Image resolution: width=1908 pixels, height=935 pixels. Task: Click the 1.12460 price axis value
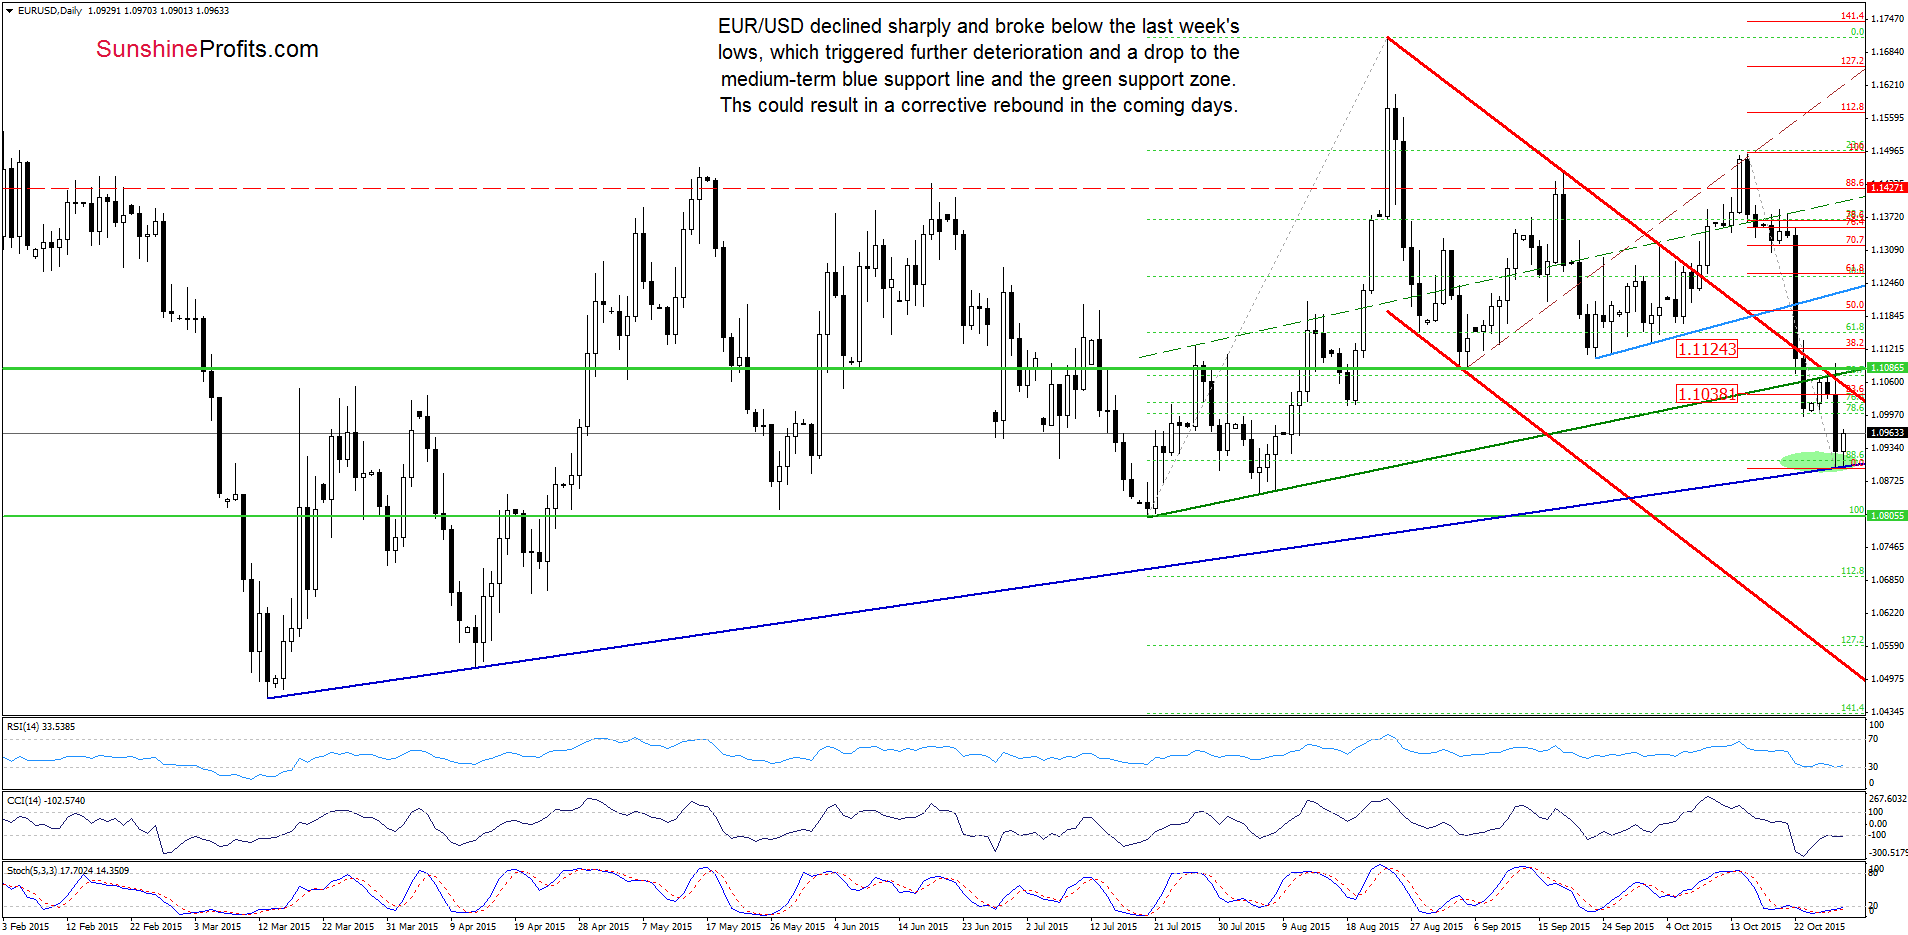tap(1888, 283)
